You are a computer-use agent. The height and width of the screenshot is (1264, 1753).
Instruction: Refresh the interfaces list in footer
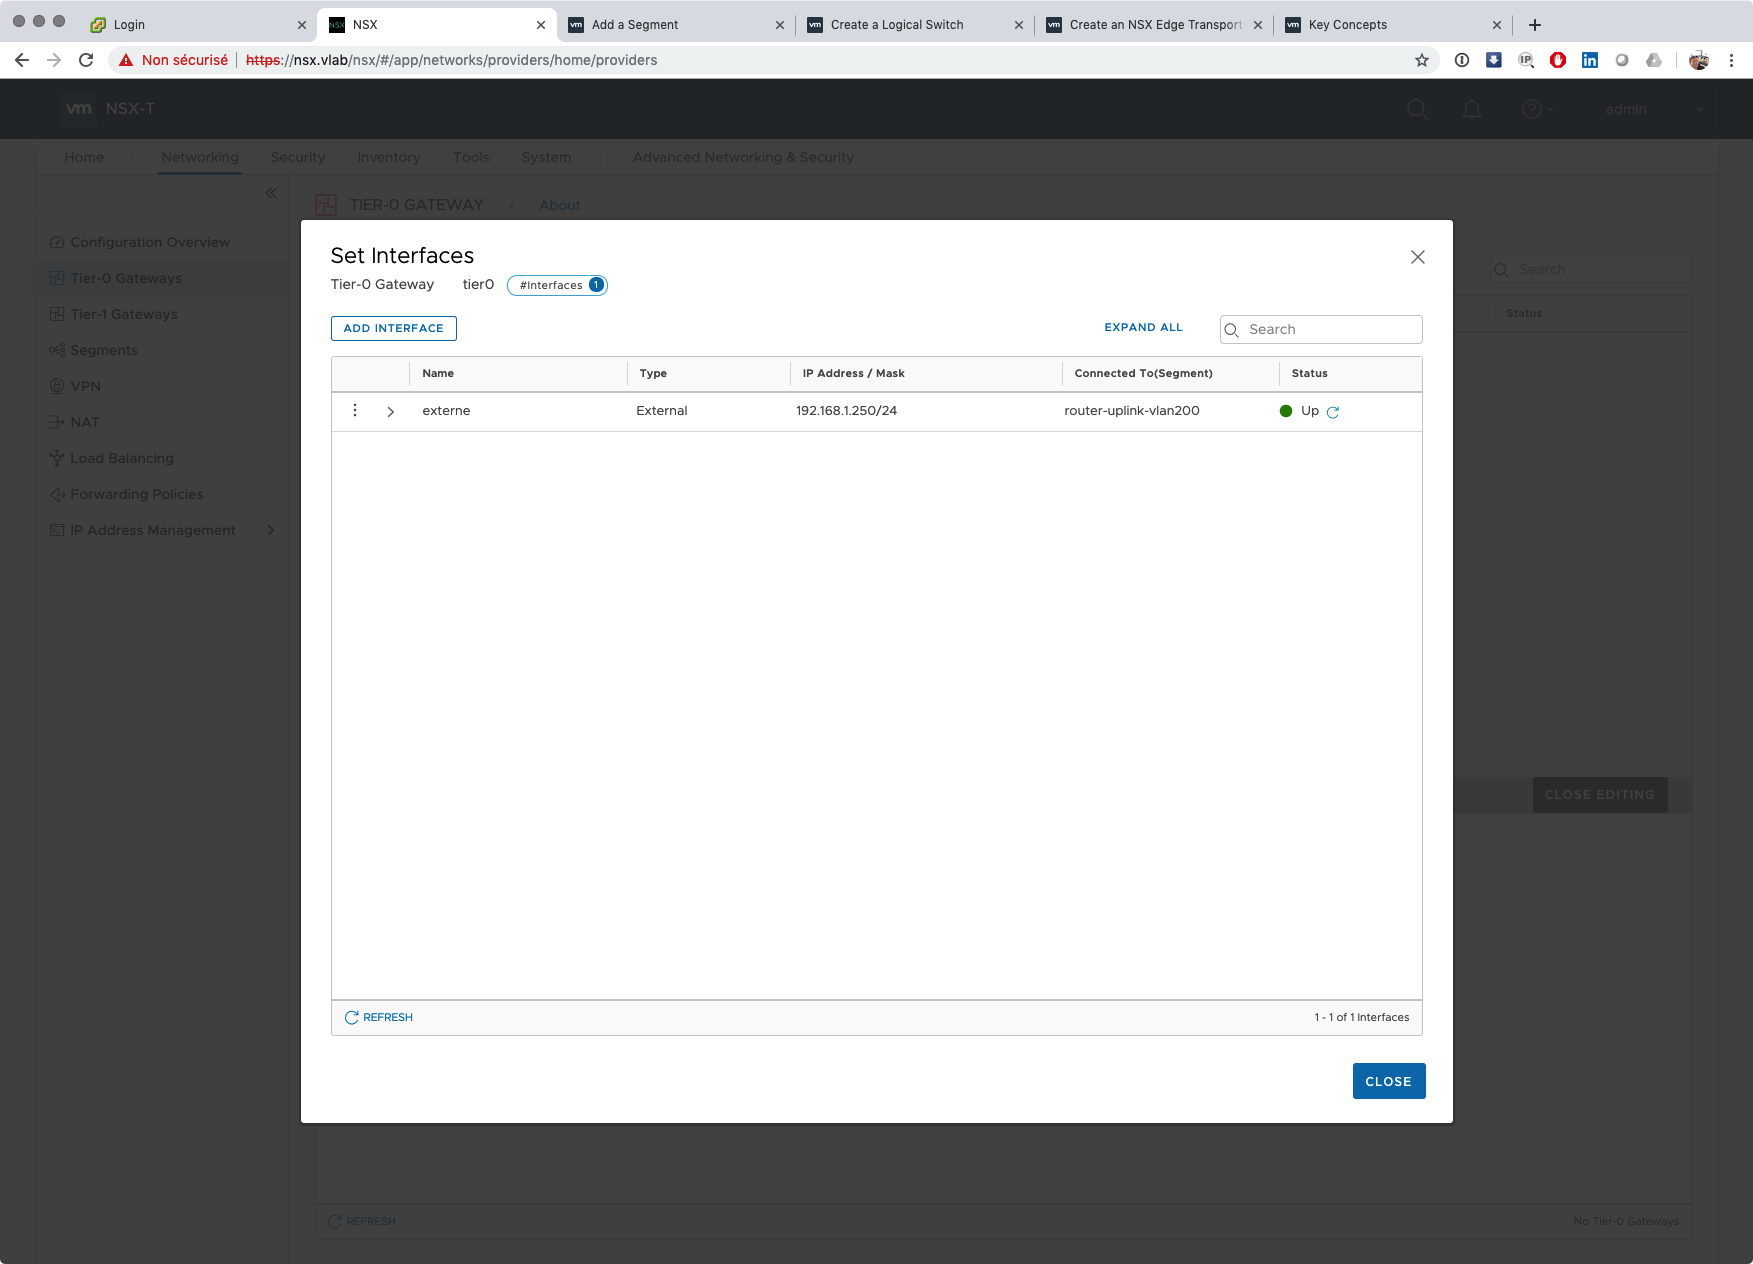[379, 1017]
